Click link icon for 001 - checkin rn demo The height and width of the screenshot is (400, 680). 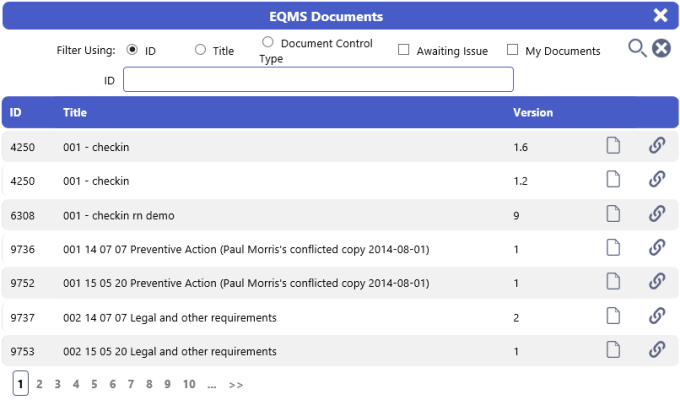(x=657, y=213)
